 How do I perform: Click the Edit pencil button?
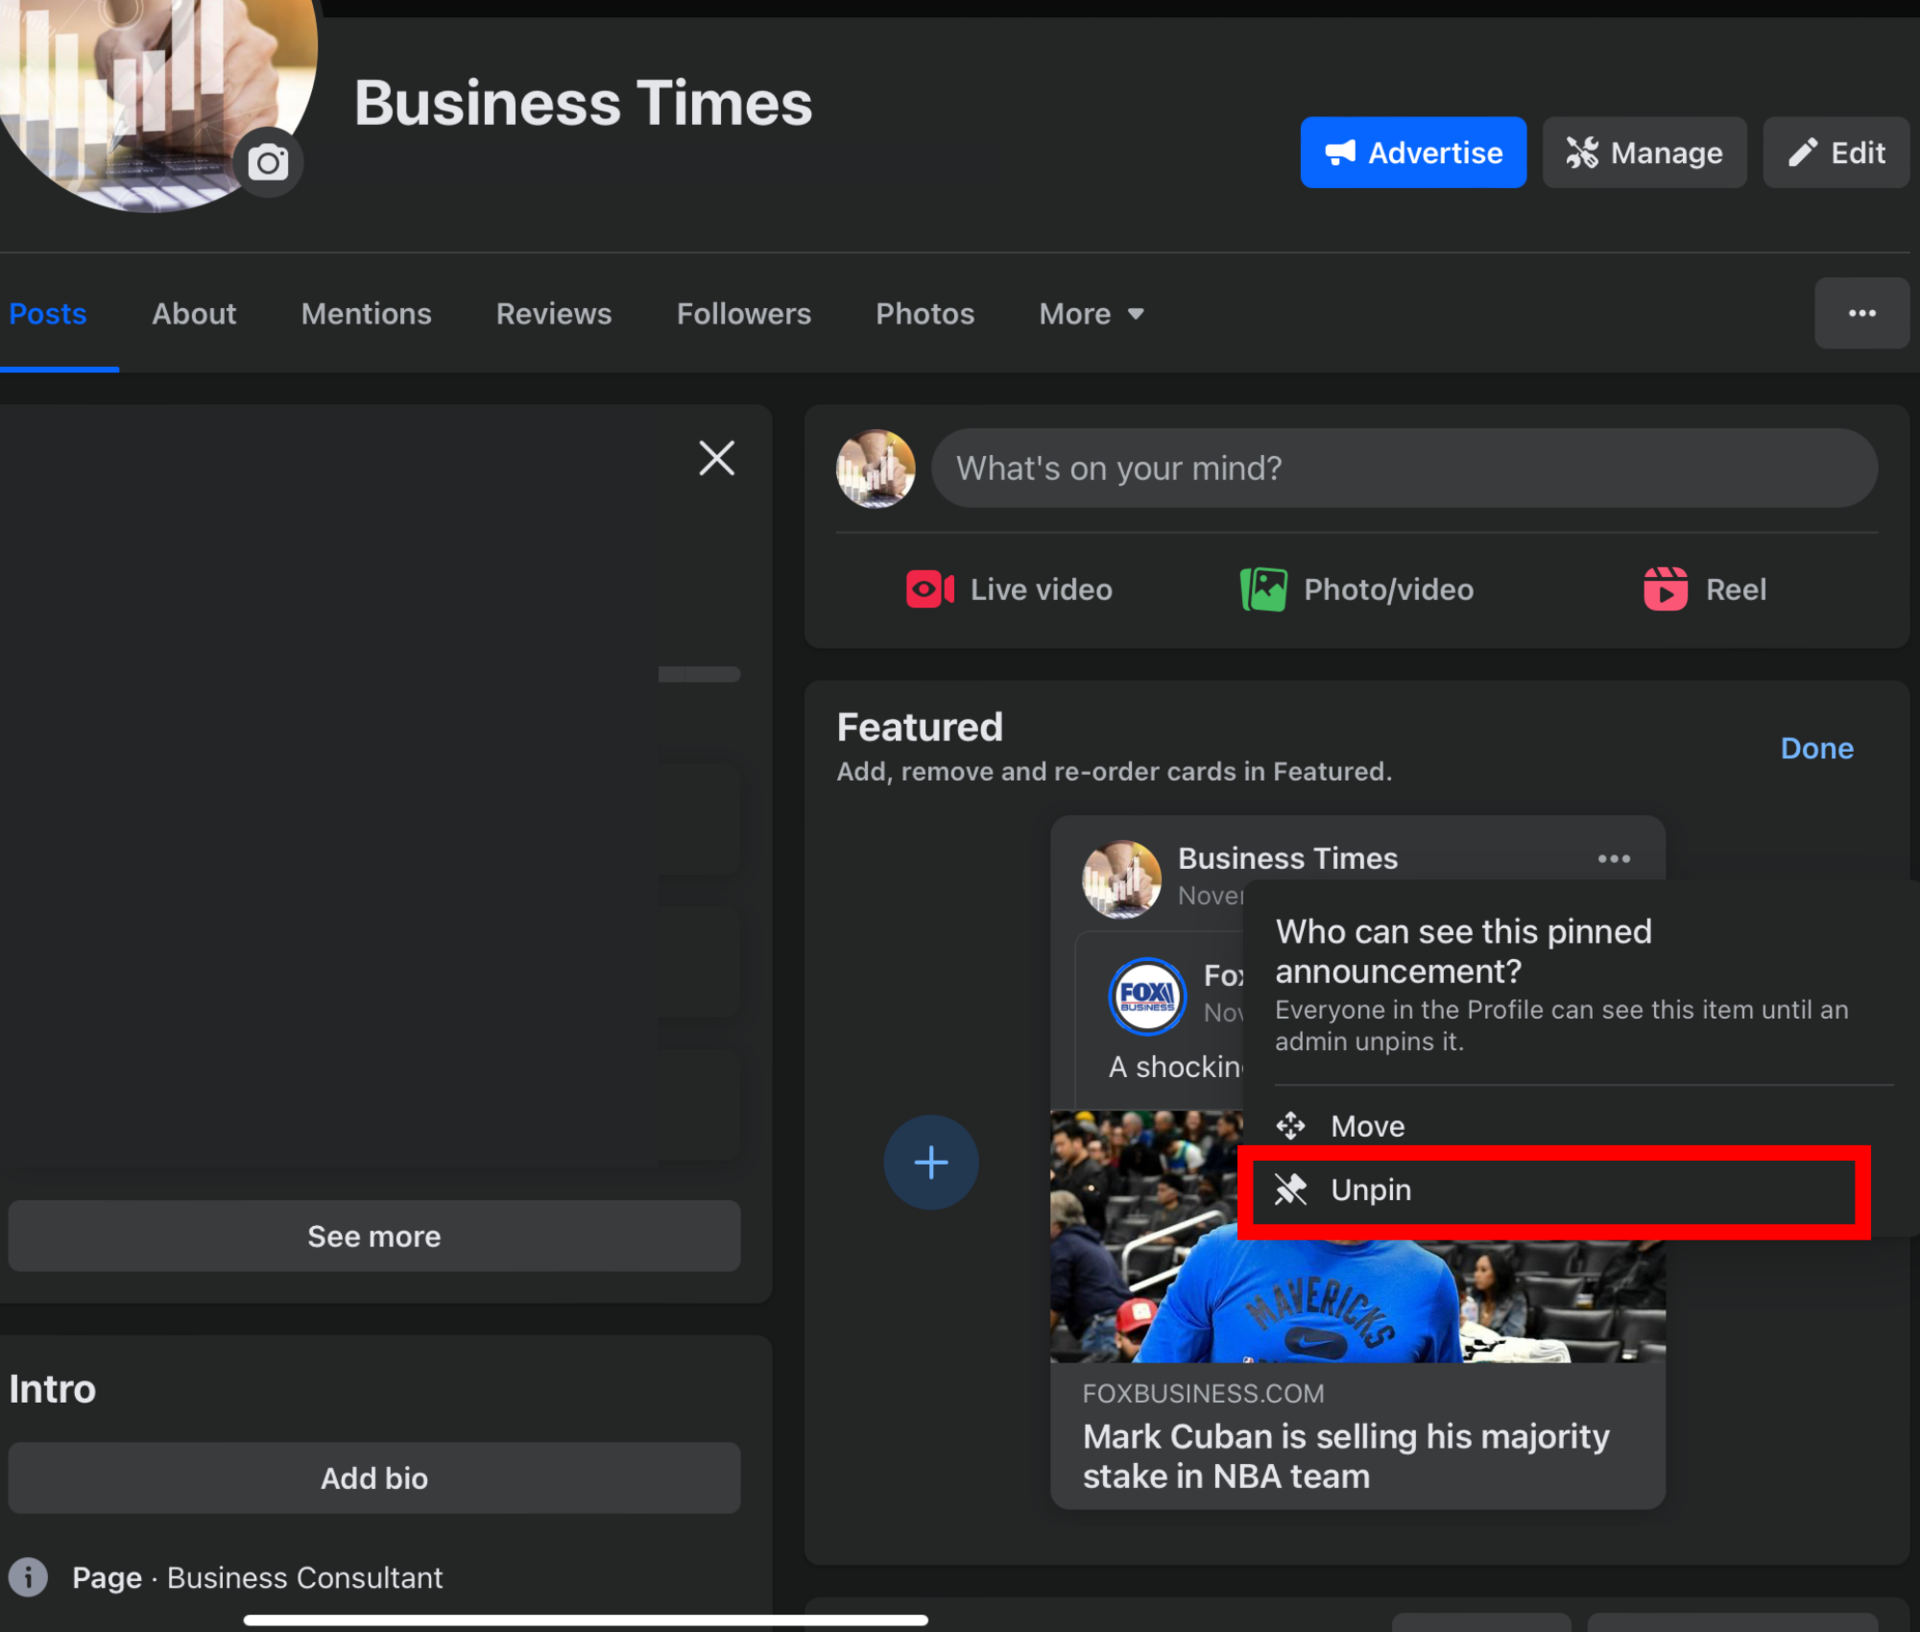(x=1835, y=153)
